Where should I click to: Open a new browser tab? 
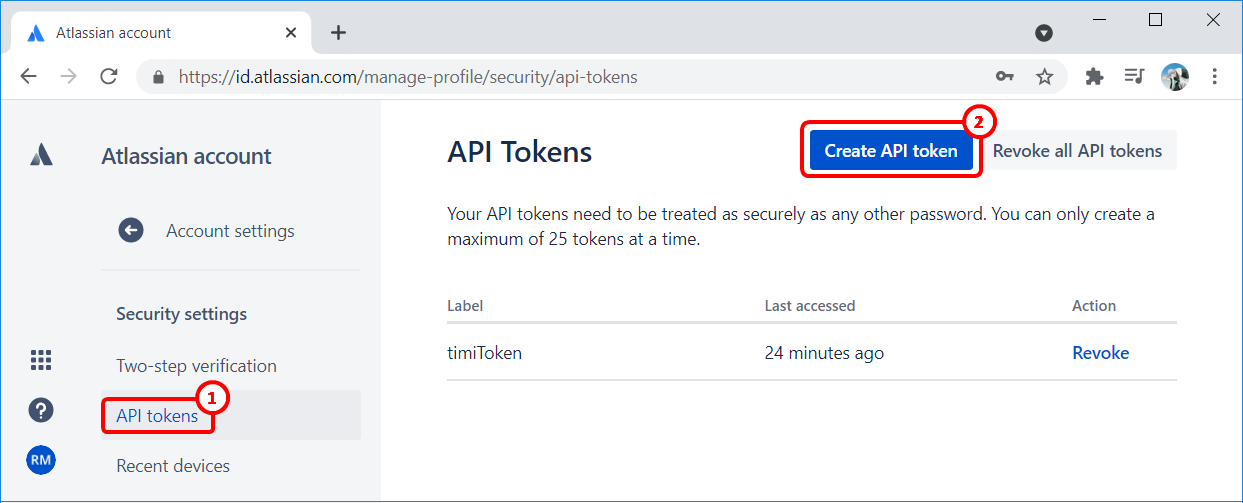point(338,32)
